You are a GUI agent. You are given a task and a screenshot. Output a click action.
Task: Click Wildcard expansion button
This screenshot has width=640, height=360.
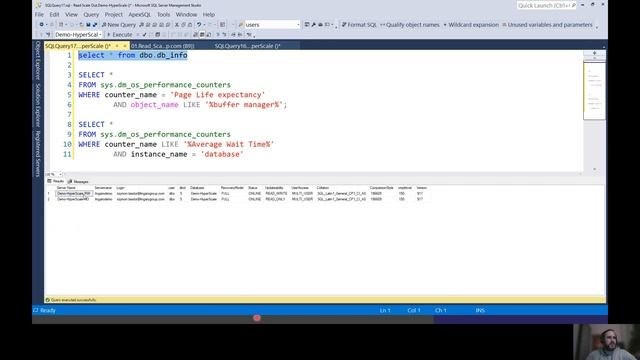471,25
